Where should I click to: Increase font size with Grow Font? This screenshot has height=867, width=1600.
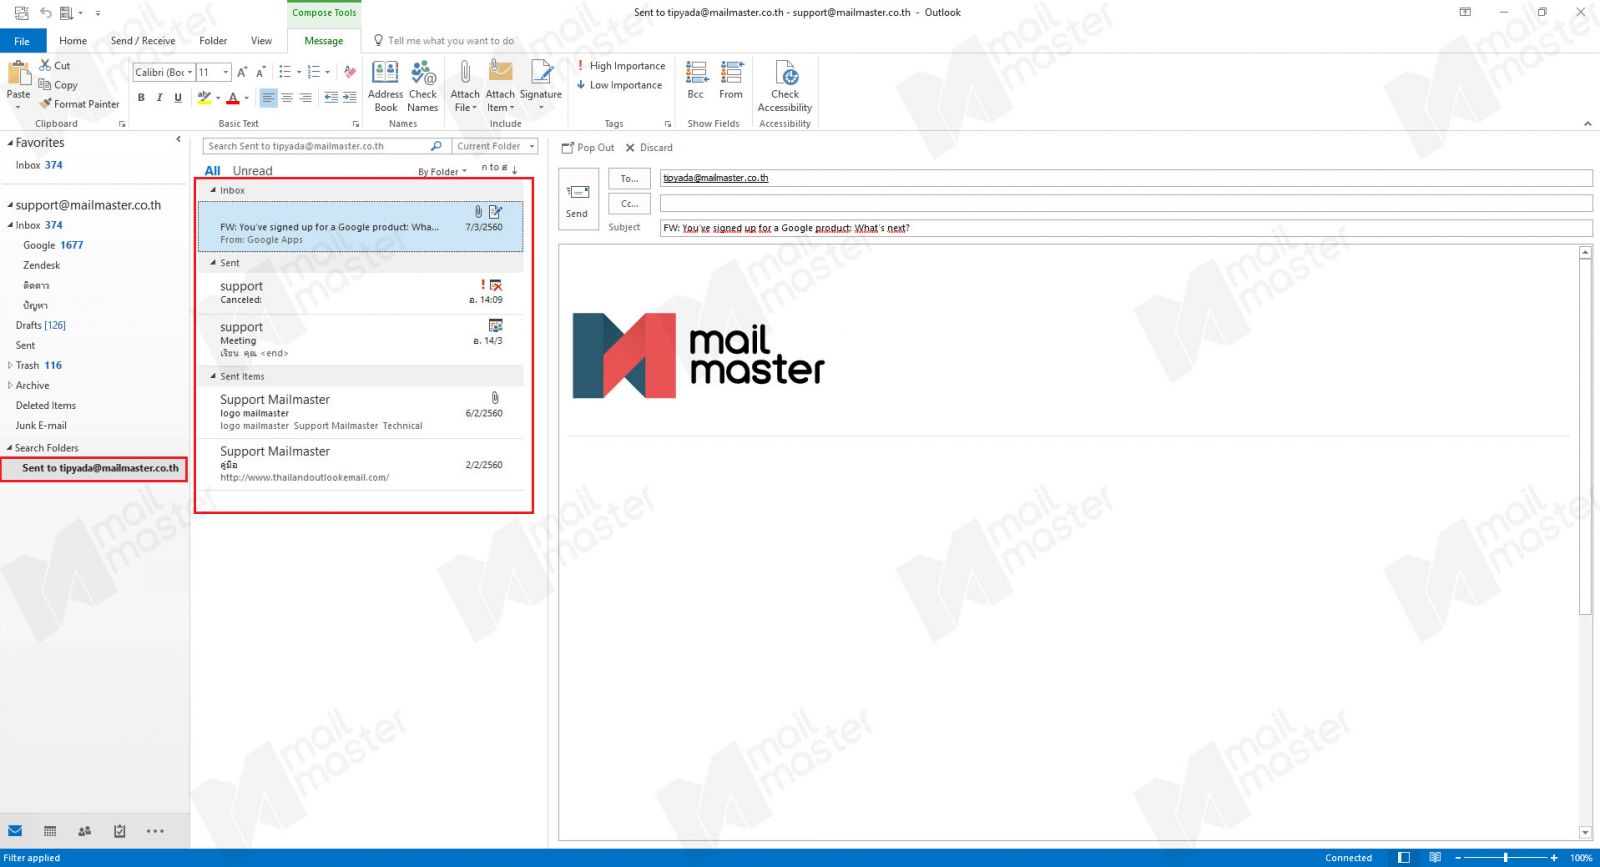coord(242,72)
